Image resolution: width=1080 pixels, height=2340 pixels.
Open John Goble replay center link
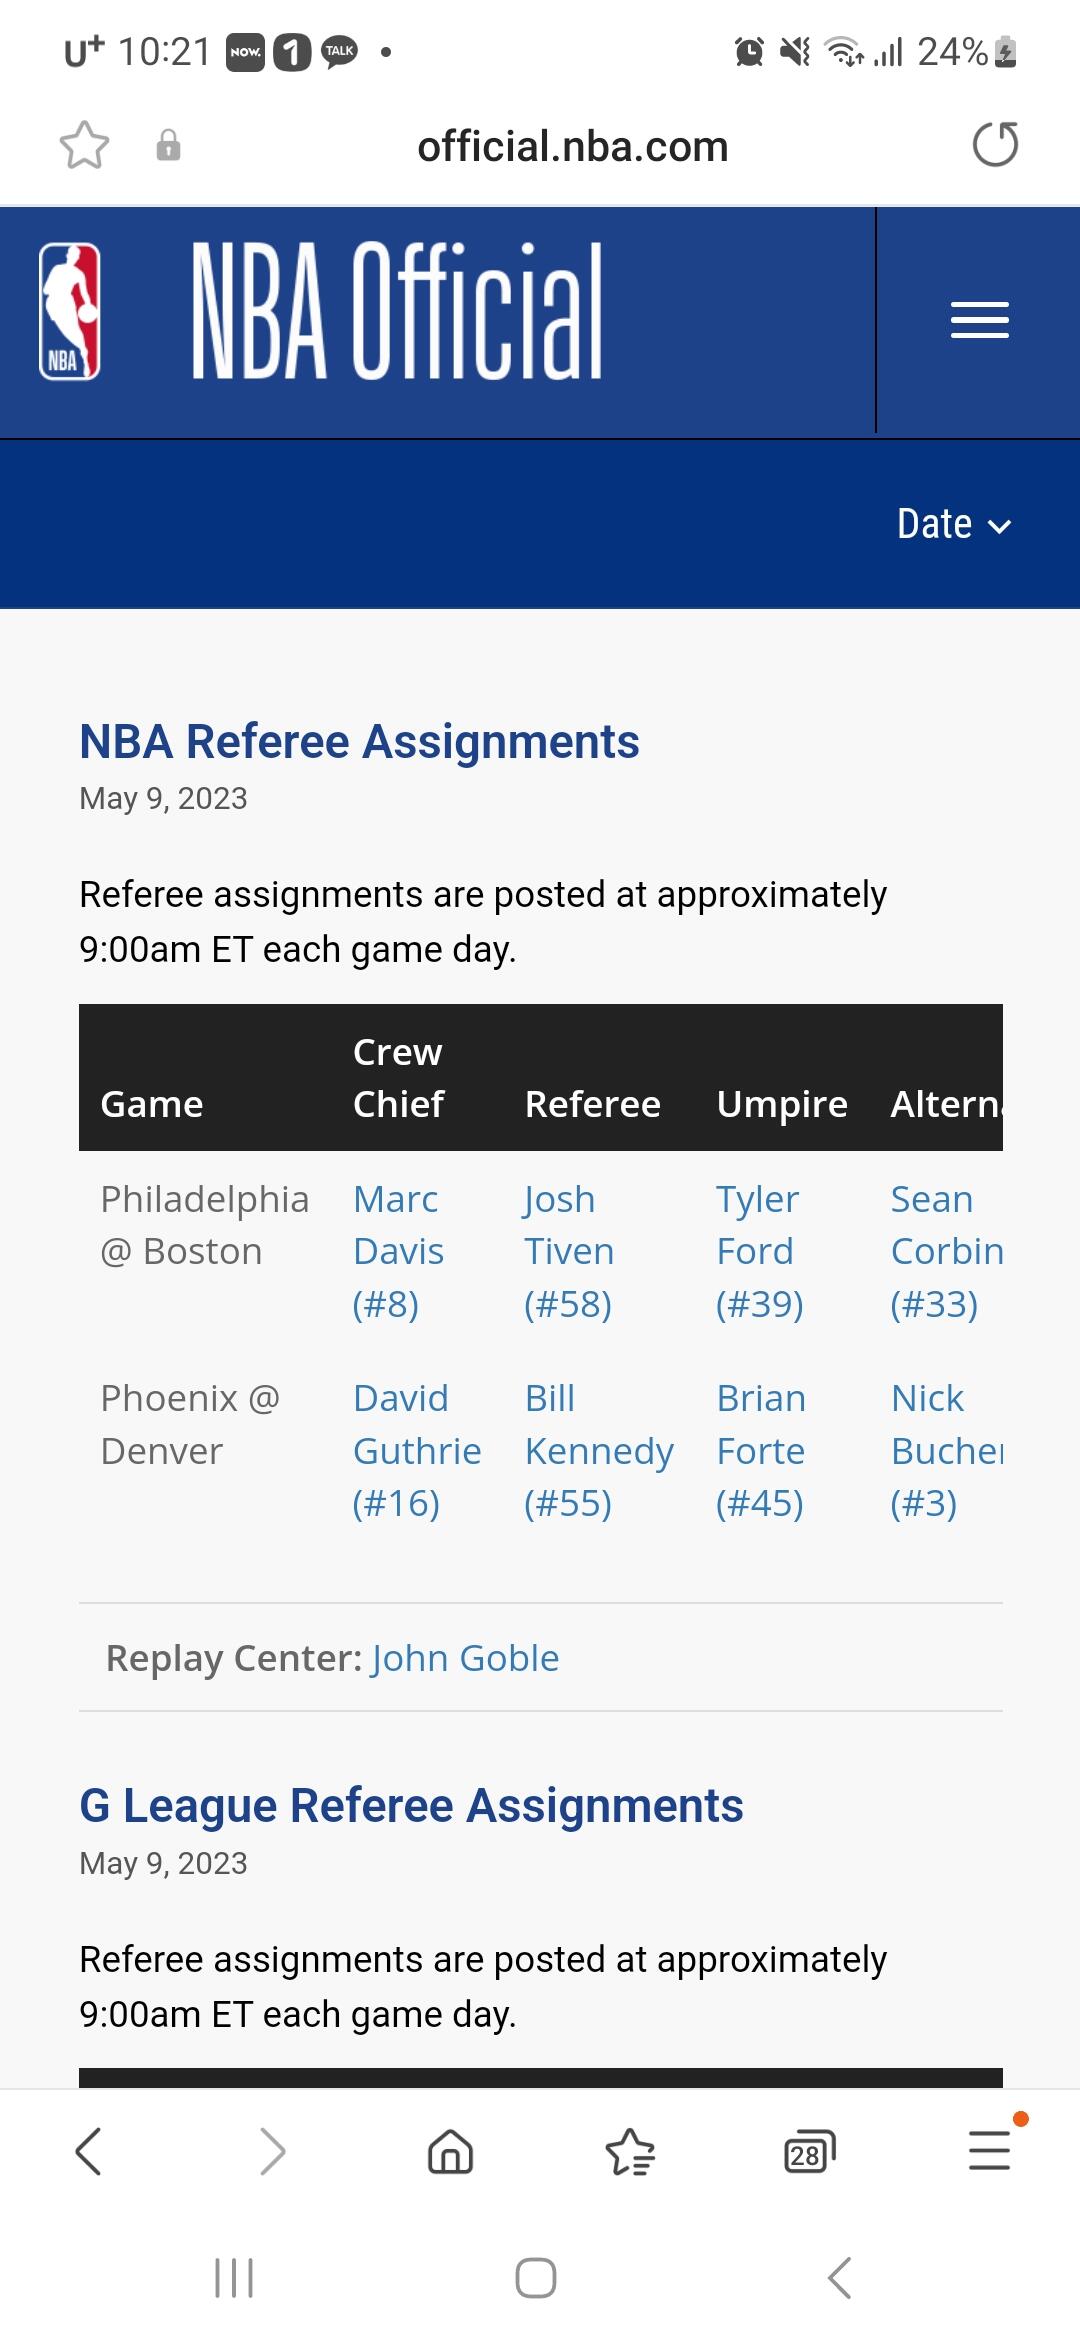click(465, 1658)
